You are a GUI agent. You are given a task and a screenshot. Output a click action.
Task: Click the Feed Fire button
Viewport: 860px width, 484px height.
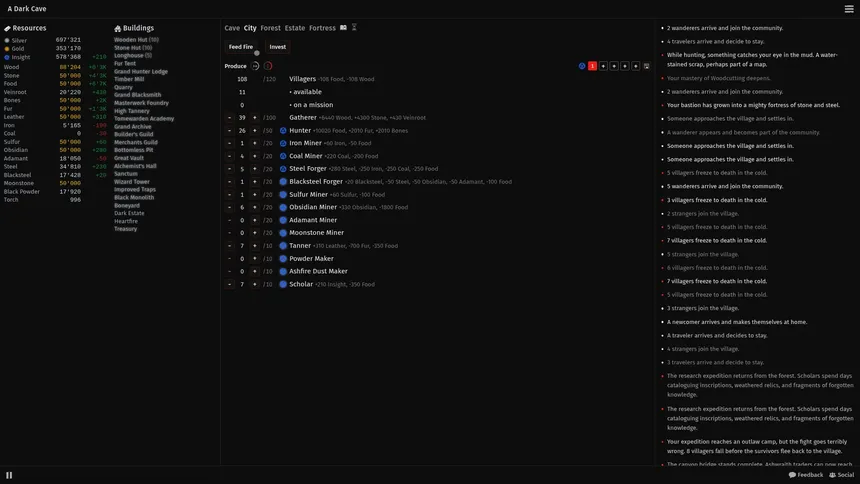click(x=241, y=47)
